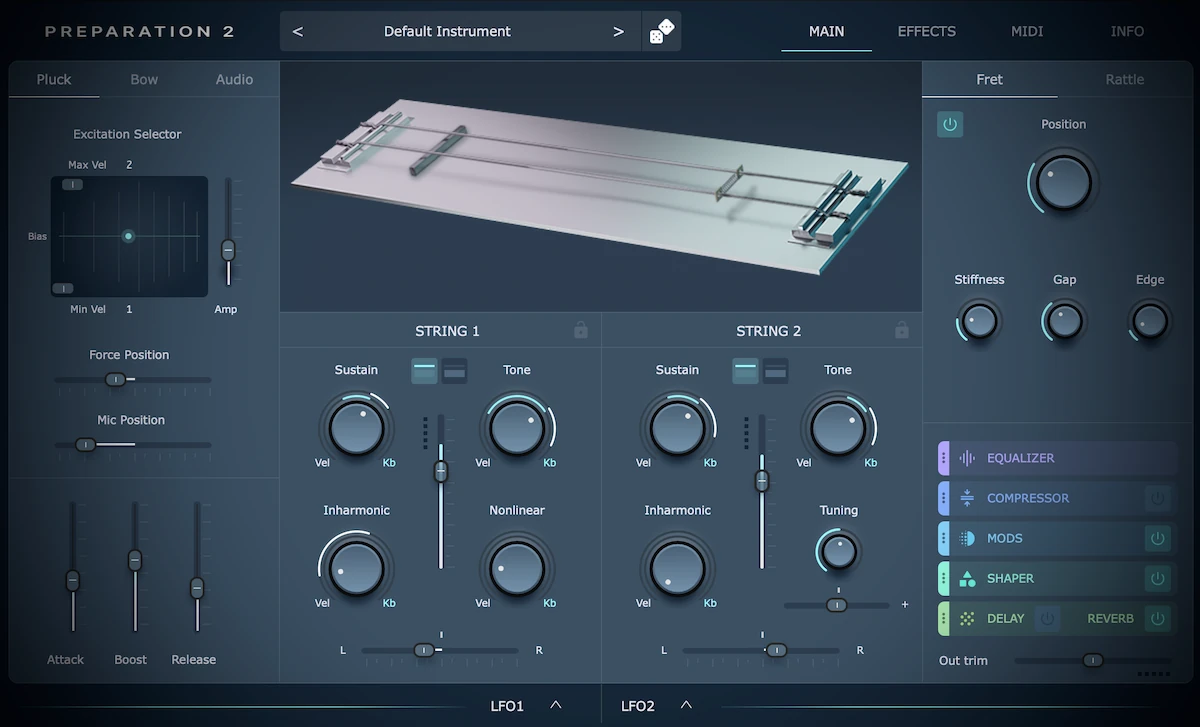Switch to the Bow tab
This screenshot has height=727, width=1200.
pos(143,79)
